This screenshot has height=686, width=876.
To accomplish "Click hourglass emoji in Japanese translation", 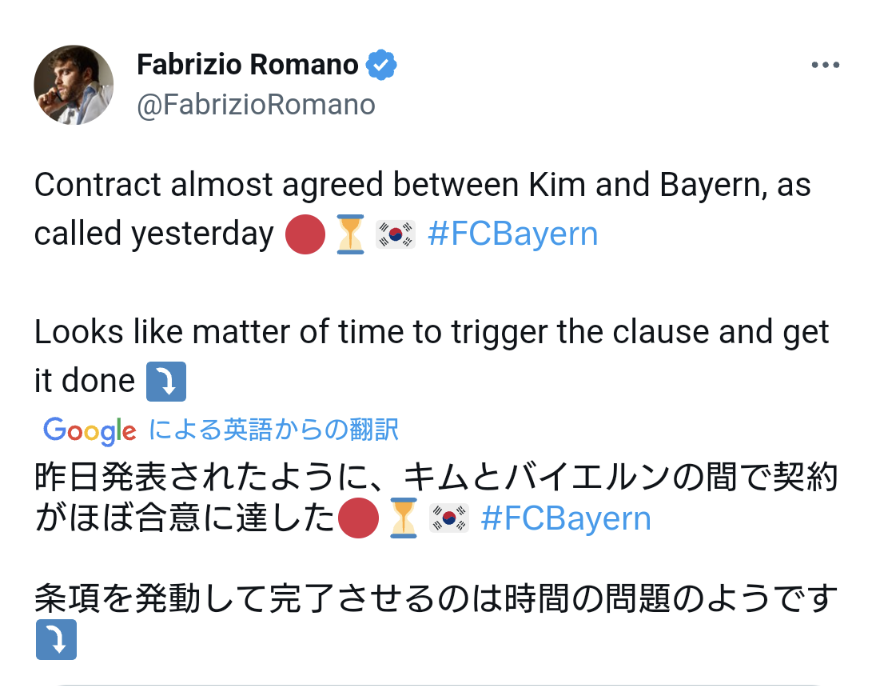I will [404, 518].
